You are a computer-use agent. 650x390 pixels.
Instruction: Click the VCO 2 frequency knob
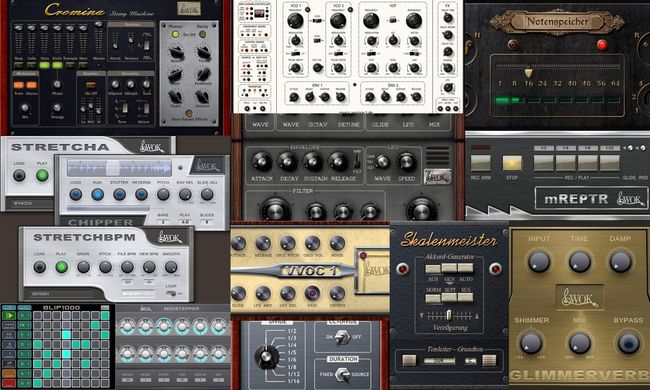point(338,20)
